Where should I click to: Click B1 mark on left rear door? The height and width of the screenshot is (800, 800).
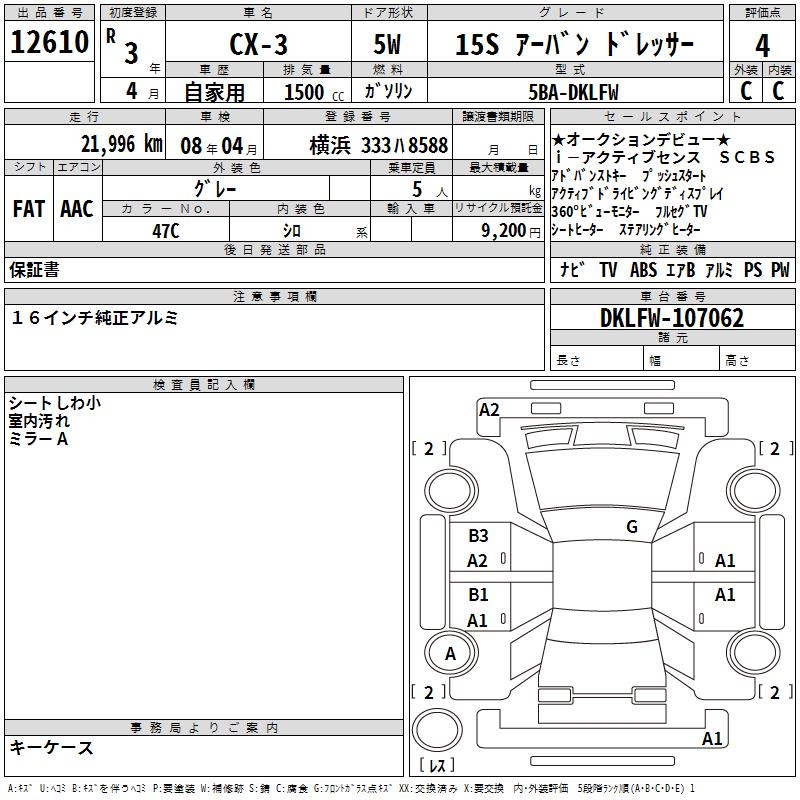(x=478, y=595)
